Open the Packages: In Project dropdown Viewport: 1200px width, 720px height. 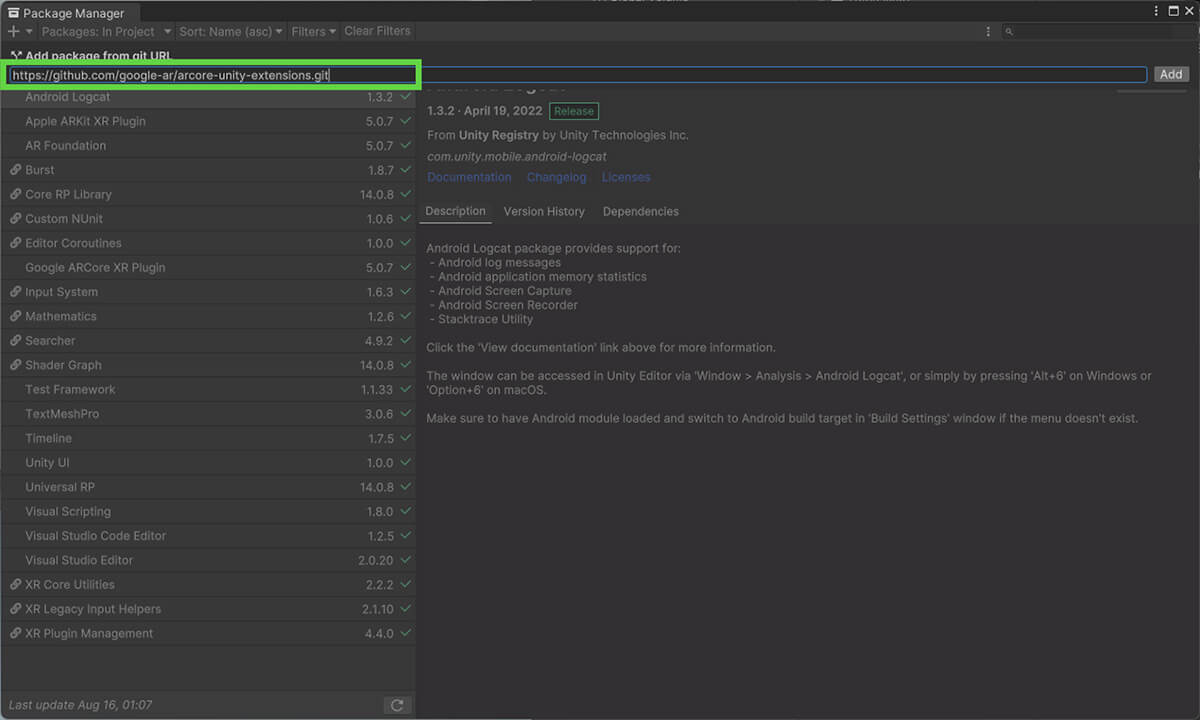click(x=105, y=32)
